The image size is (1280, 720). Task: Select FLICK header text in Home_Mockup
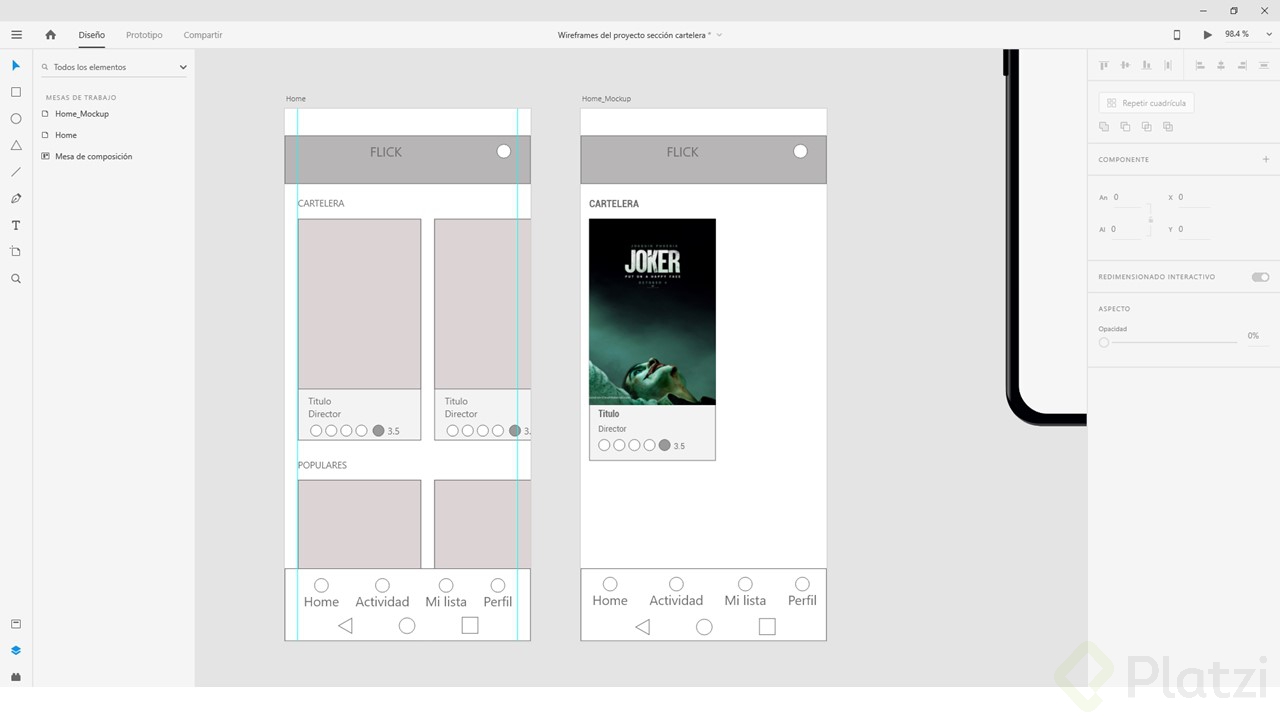point(683,152)
